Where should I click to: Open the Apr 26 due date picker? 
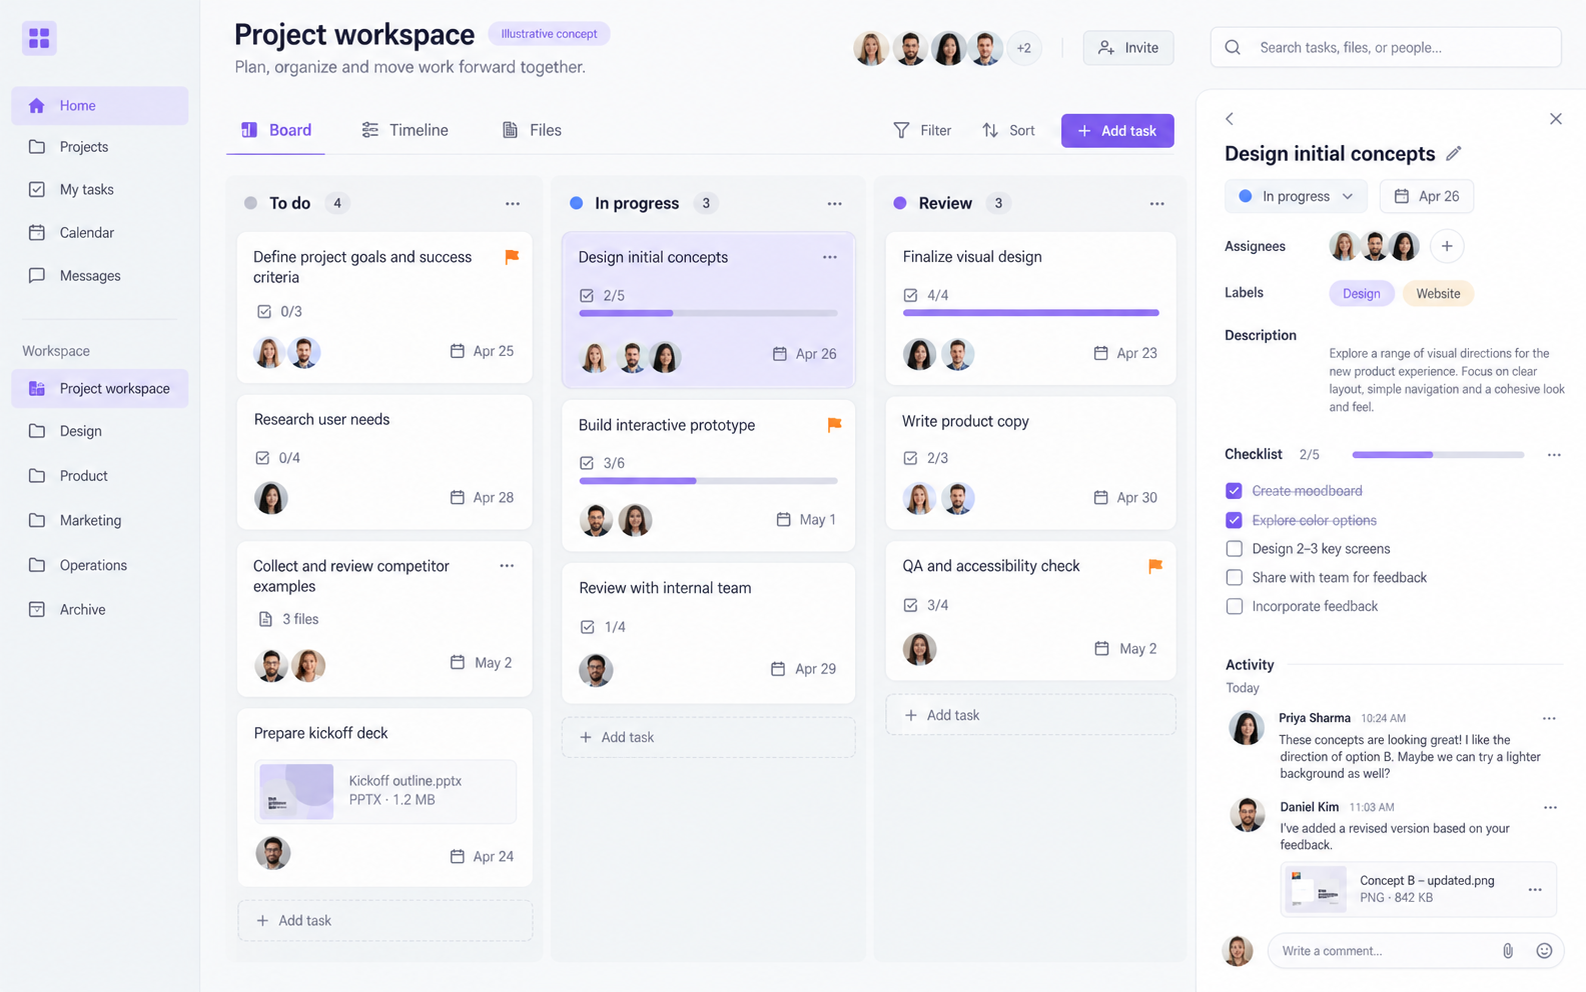click(1426, 196)
